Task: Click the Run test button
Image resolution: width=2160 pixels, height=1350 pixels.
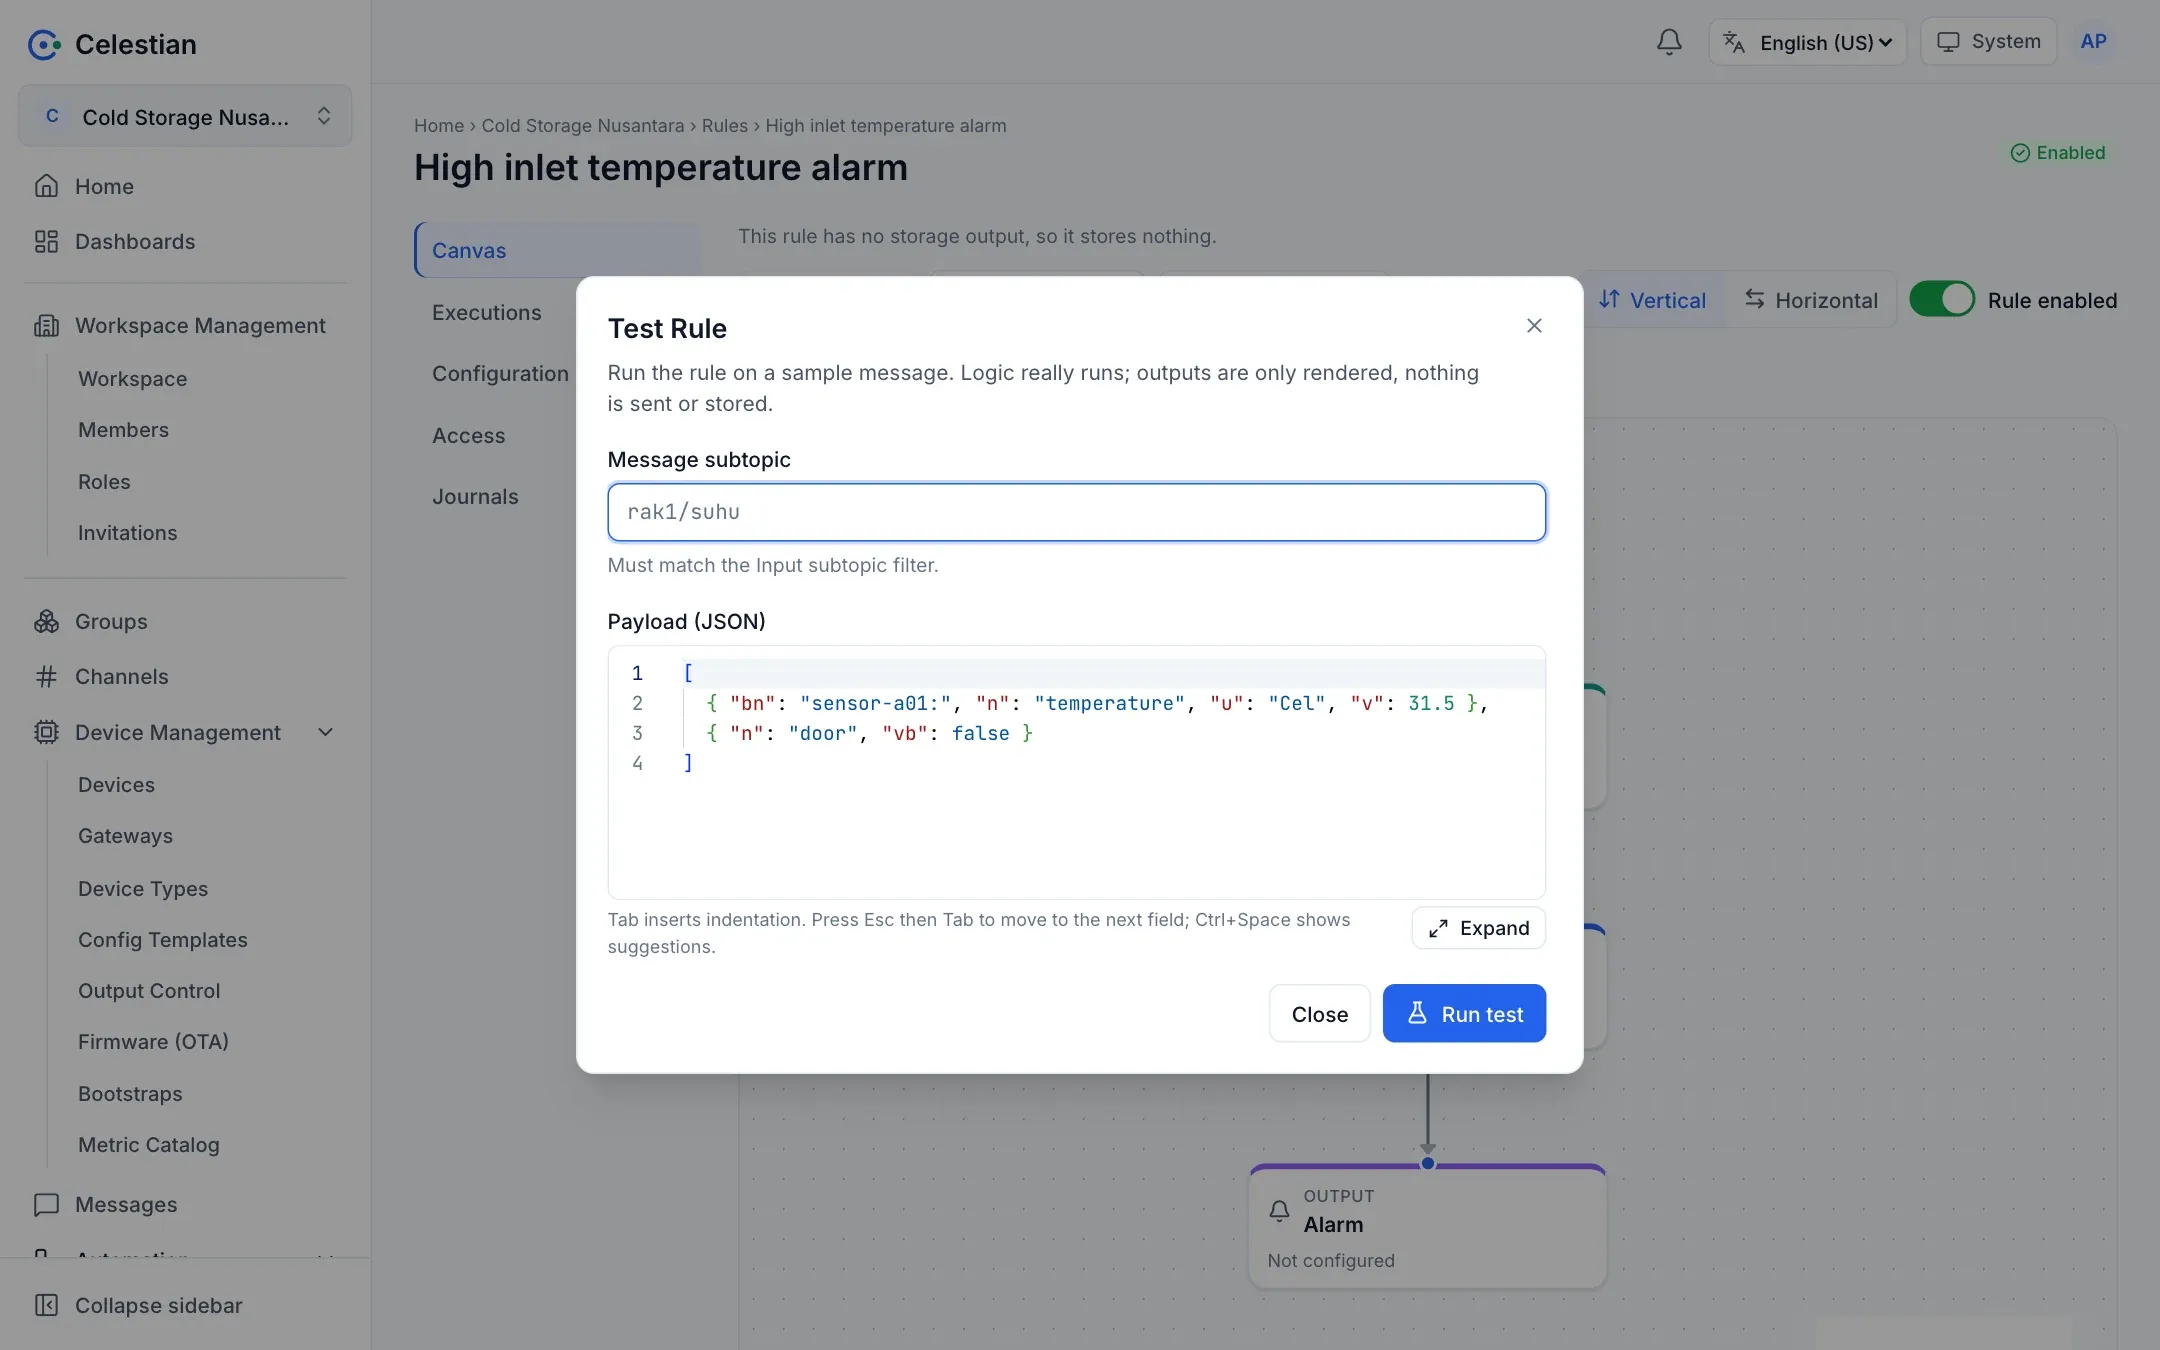Action: (x=1464, y=1013)
